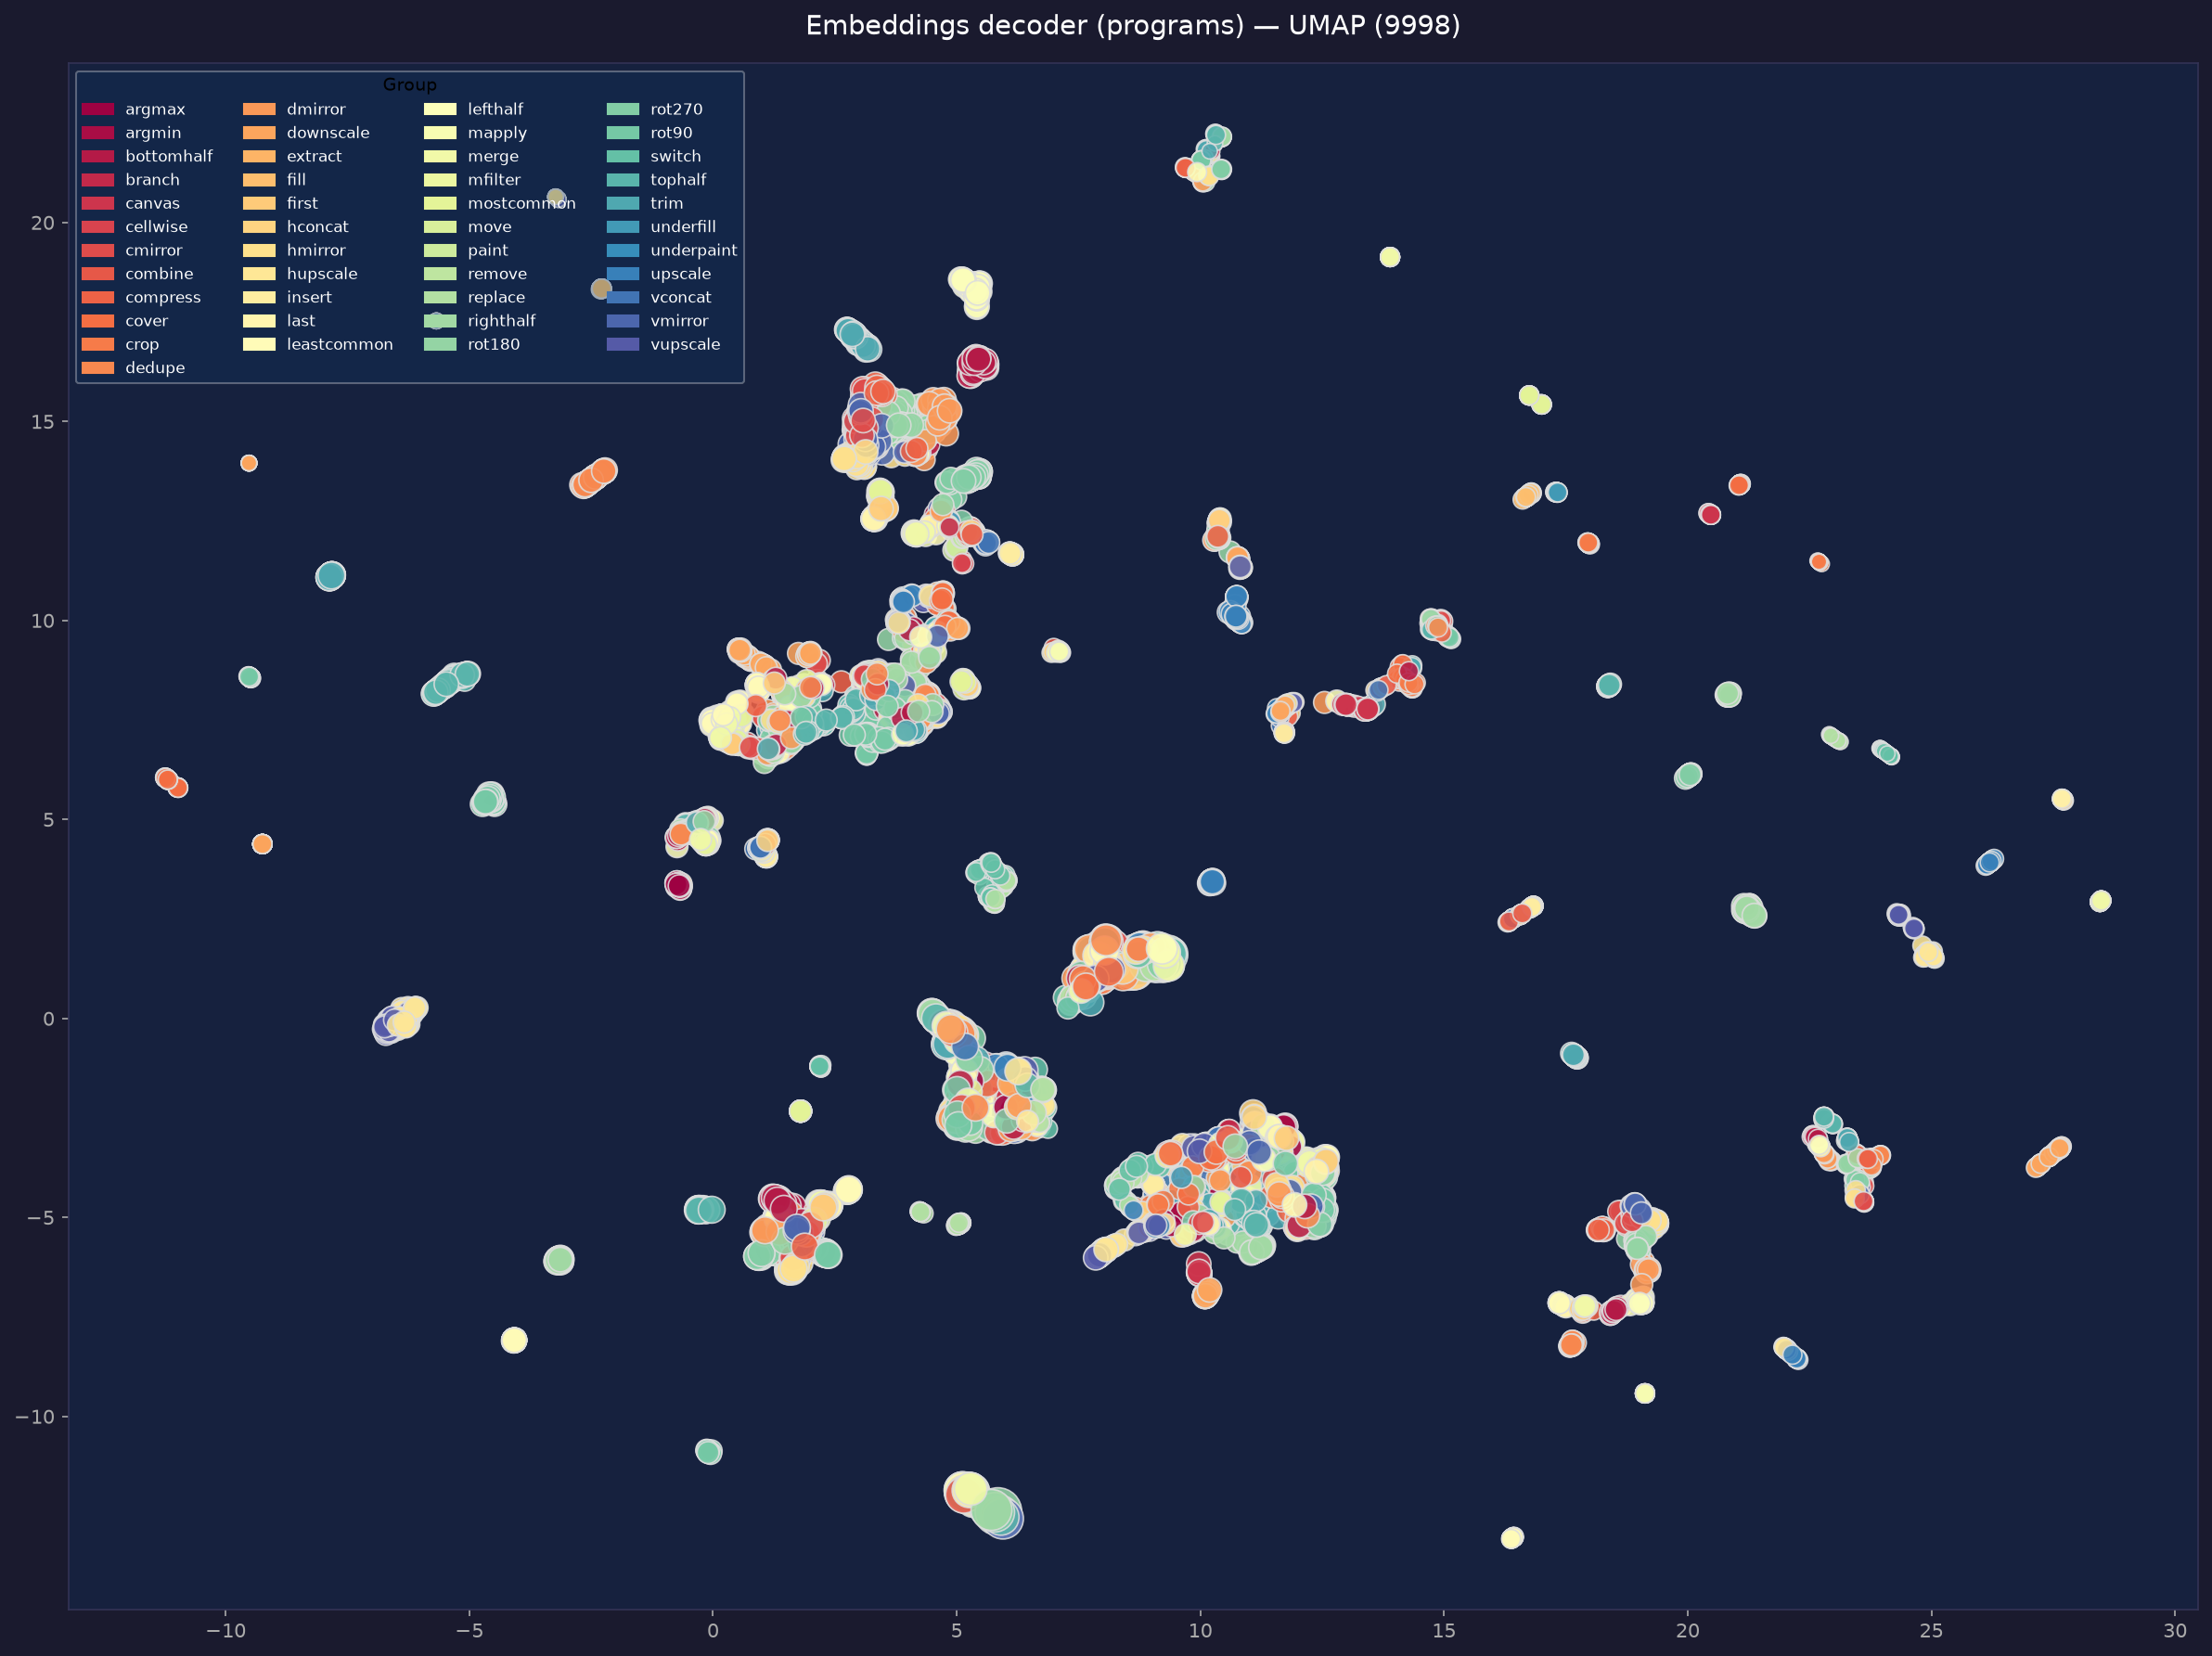2212x1656 pixels.
Task: Select the 'dmirror' legend label
Action: pyautogui.click(x=316, y=109)
